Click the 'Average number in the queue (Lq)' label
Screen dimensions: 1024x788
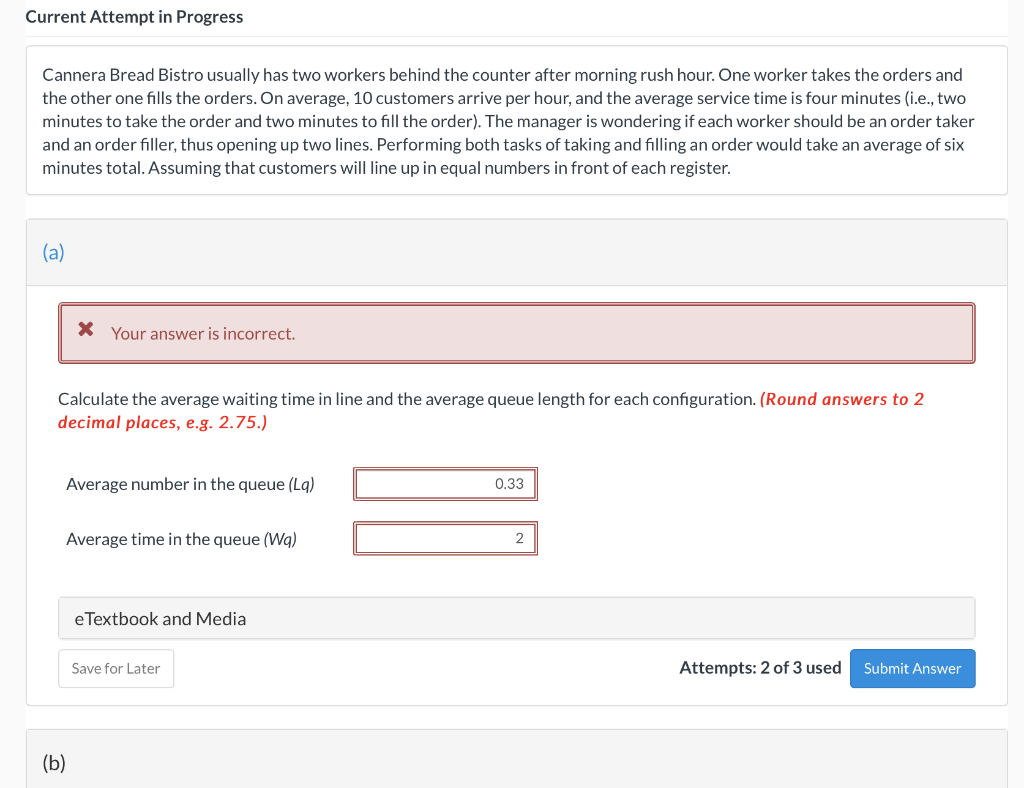click(x=190, y=484)
